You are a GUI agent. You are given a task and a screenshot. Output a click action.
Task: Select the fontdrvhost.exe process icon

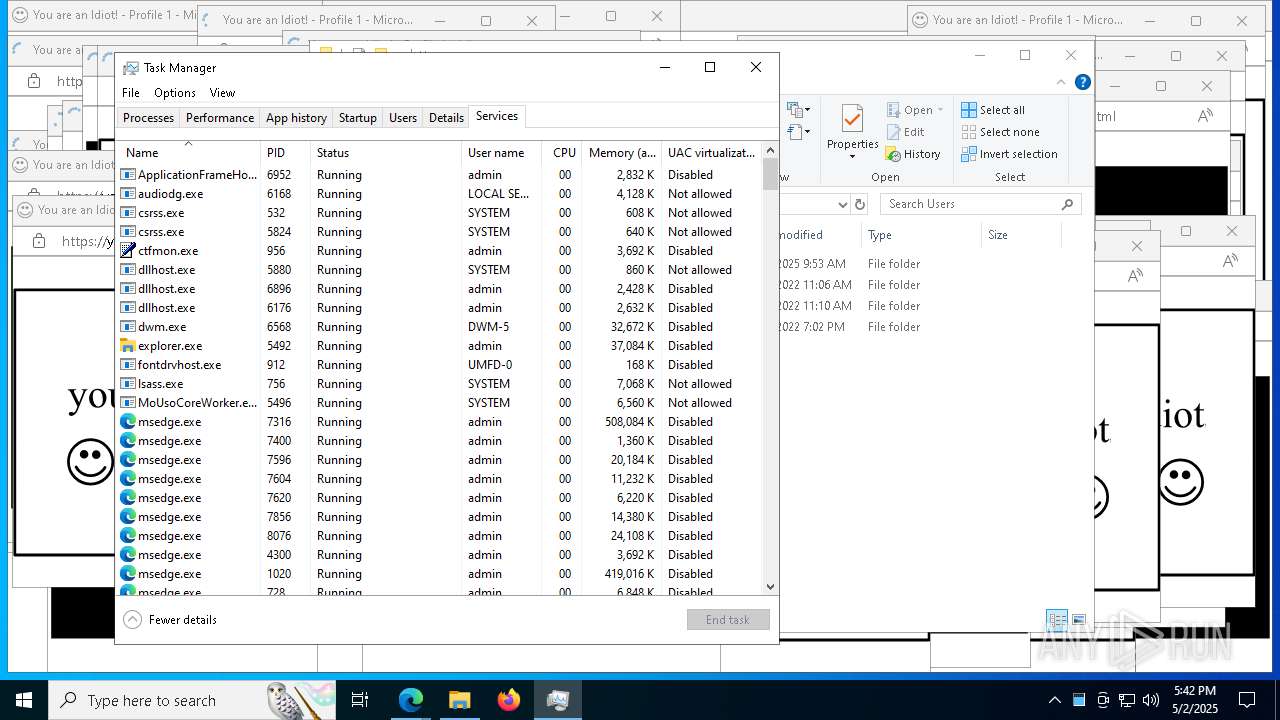128,365
